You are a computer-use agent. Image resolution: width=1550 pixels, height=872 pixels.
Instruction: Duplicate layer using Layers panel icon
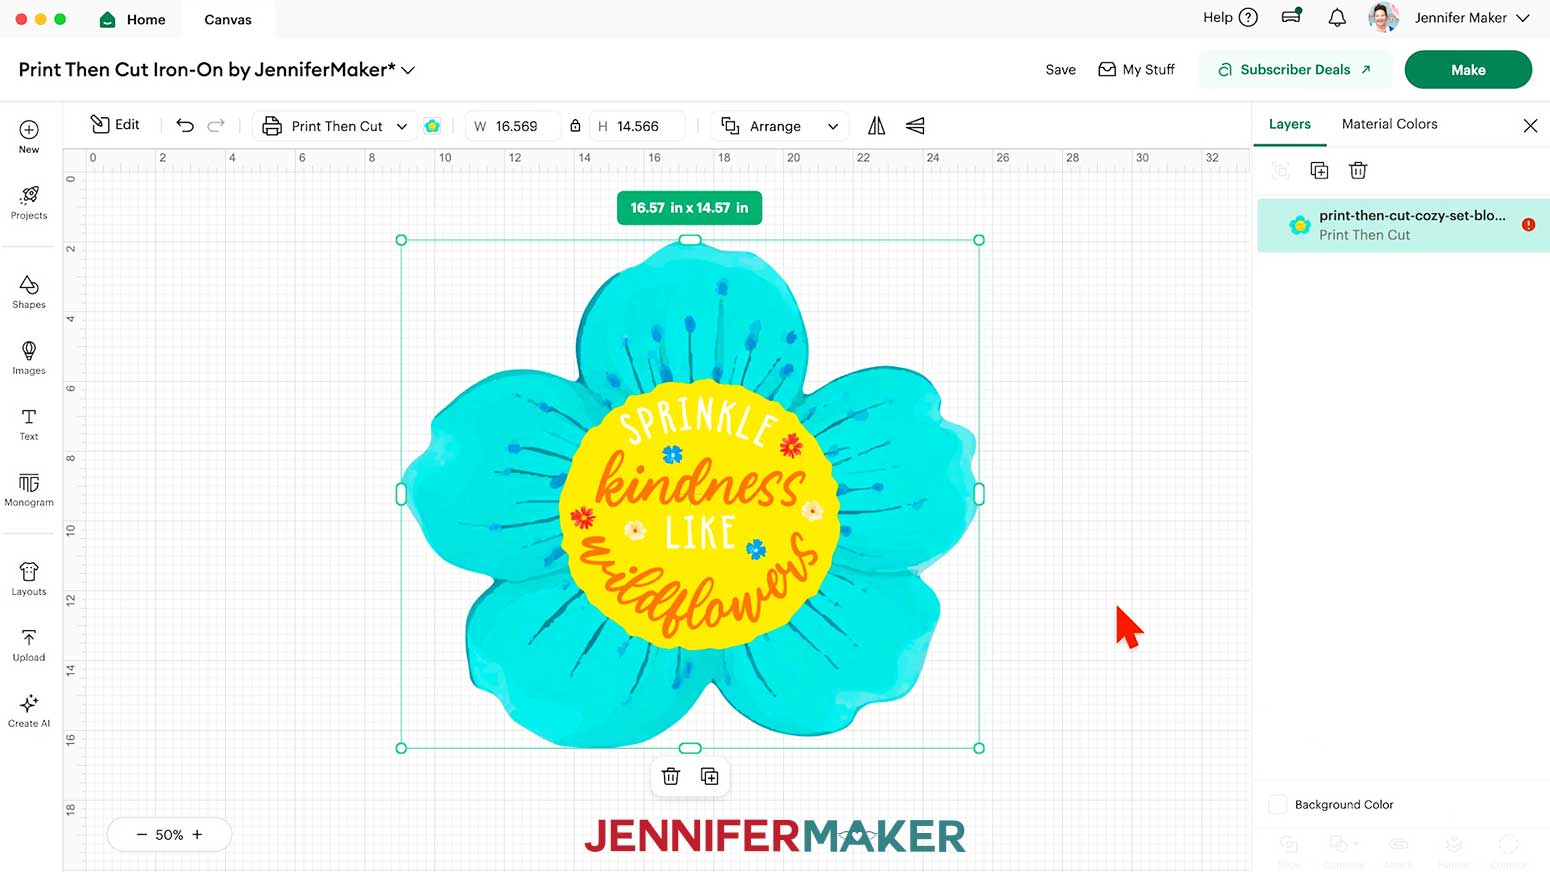point(1319,170)
